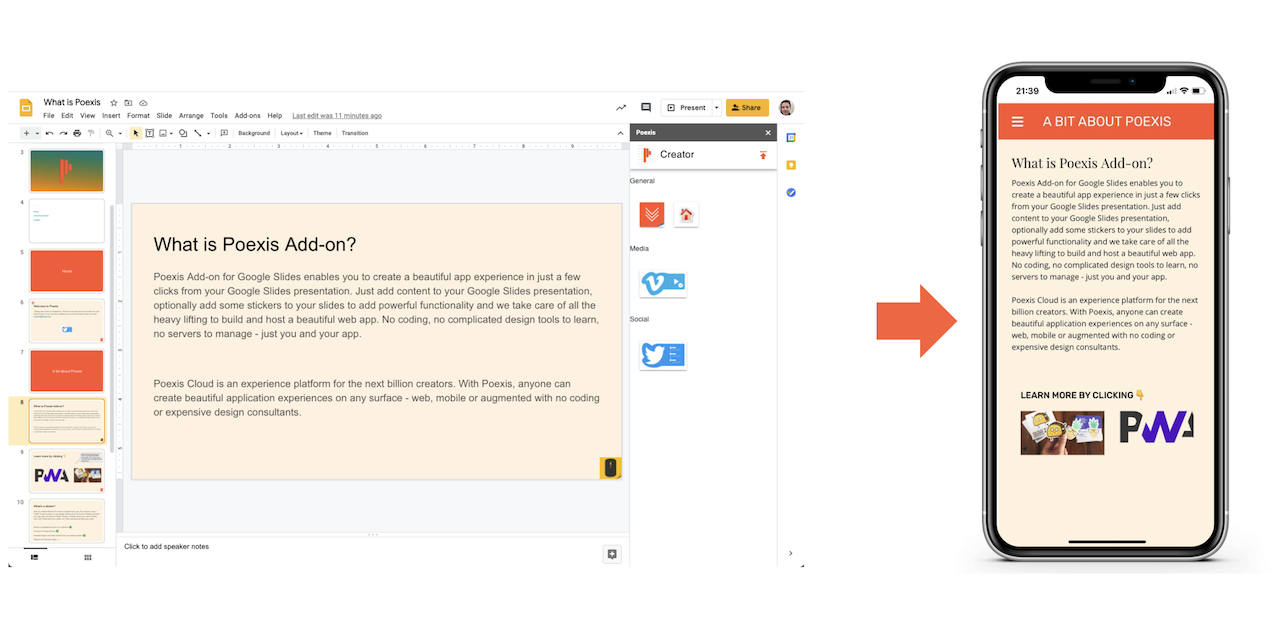Screen dimensions: 1280x633
Task: Select the Vimeo sticker under Media
Action: [663, 284]
